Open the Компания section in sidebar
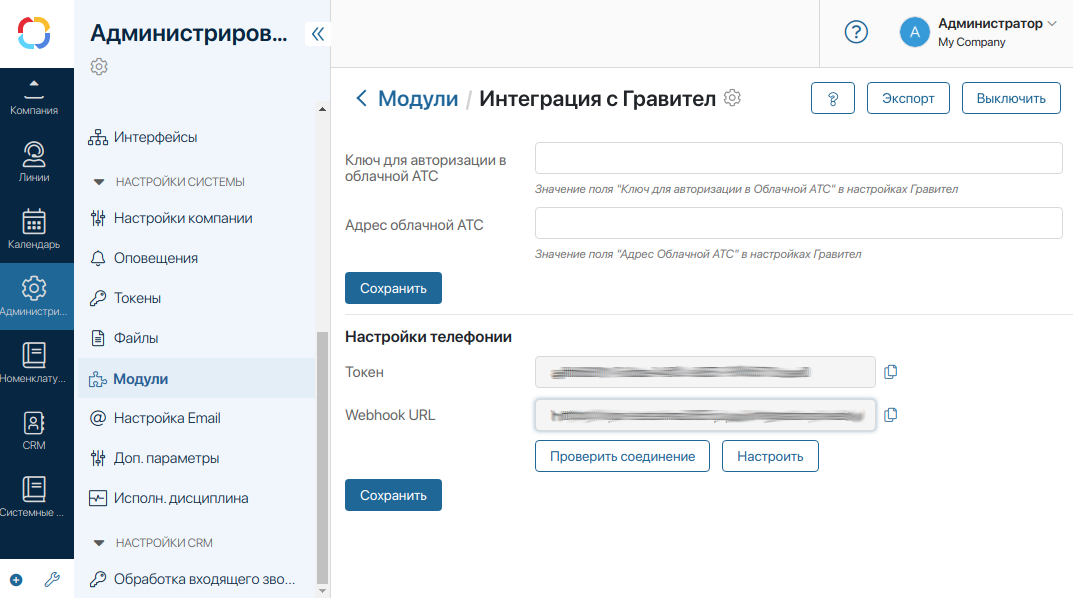 34,96
